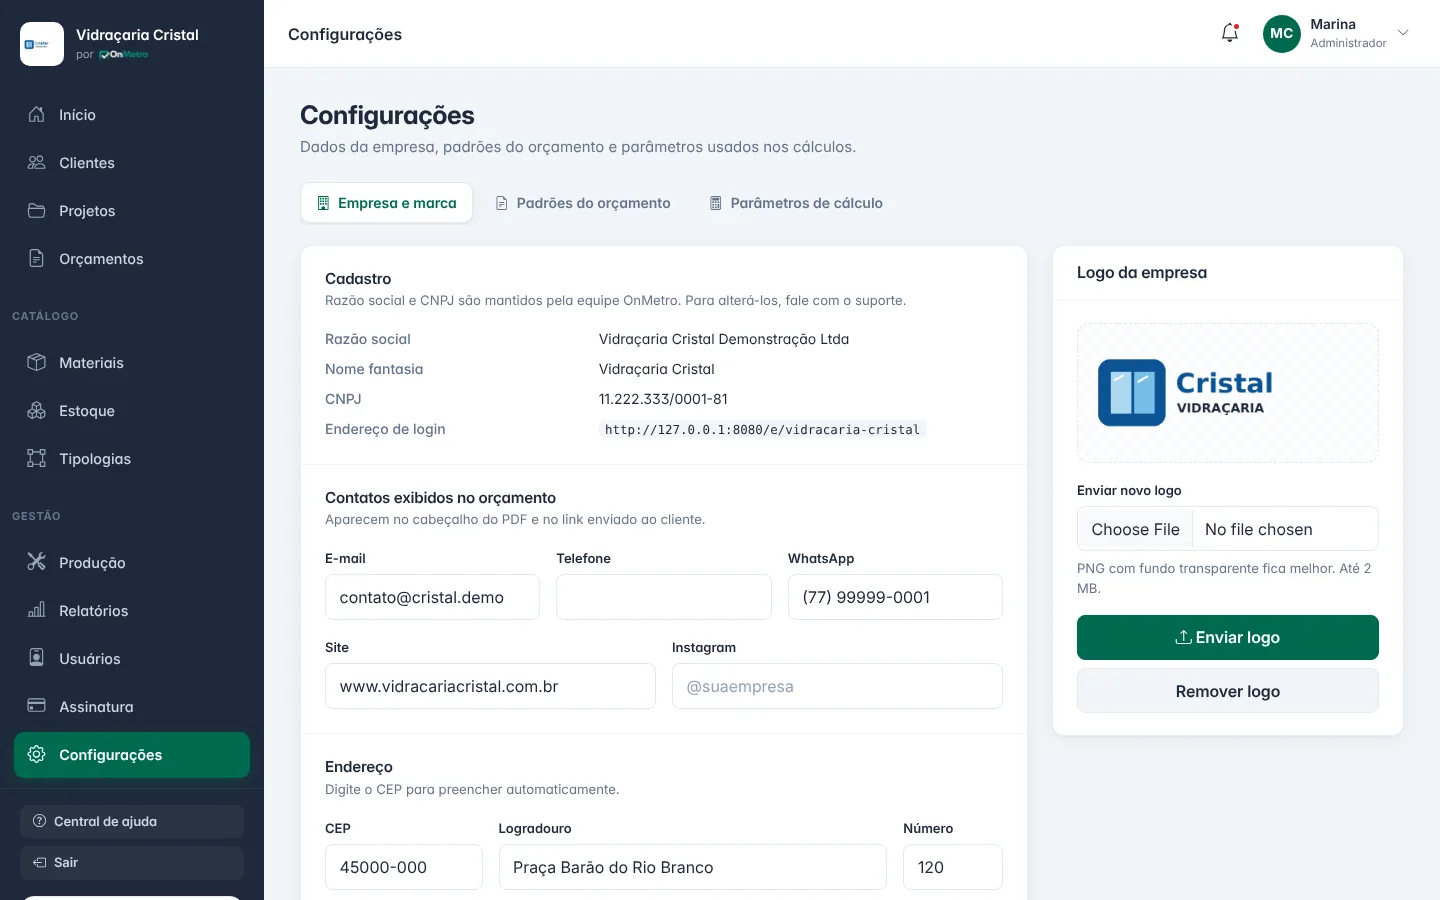Viewport: 1440px width, 900px height.
Task: Click the Estoque cubes icon
Action: pos(37,410)
